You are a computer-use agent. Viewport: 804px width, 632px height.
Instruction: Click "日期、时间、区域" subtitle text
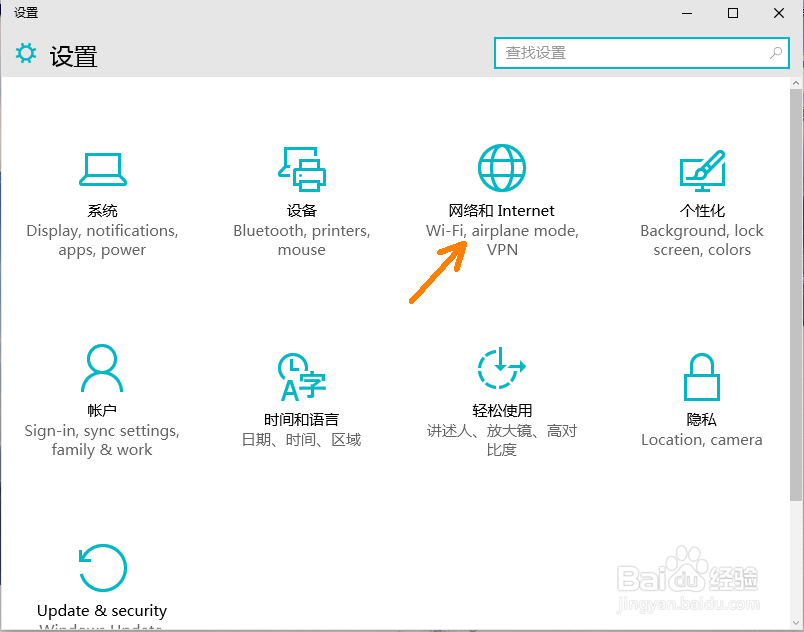coord(301,439)
